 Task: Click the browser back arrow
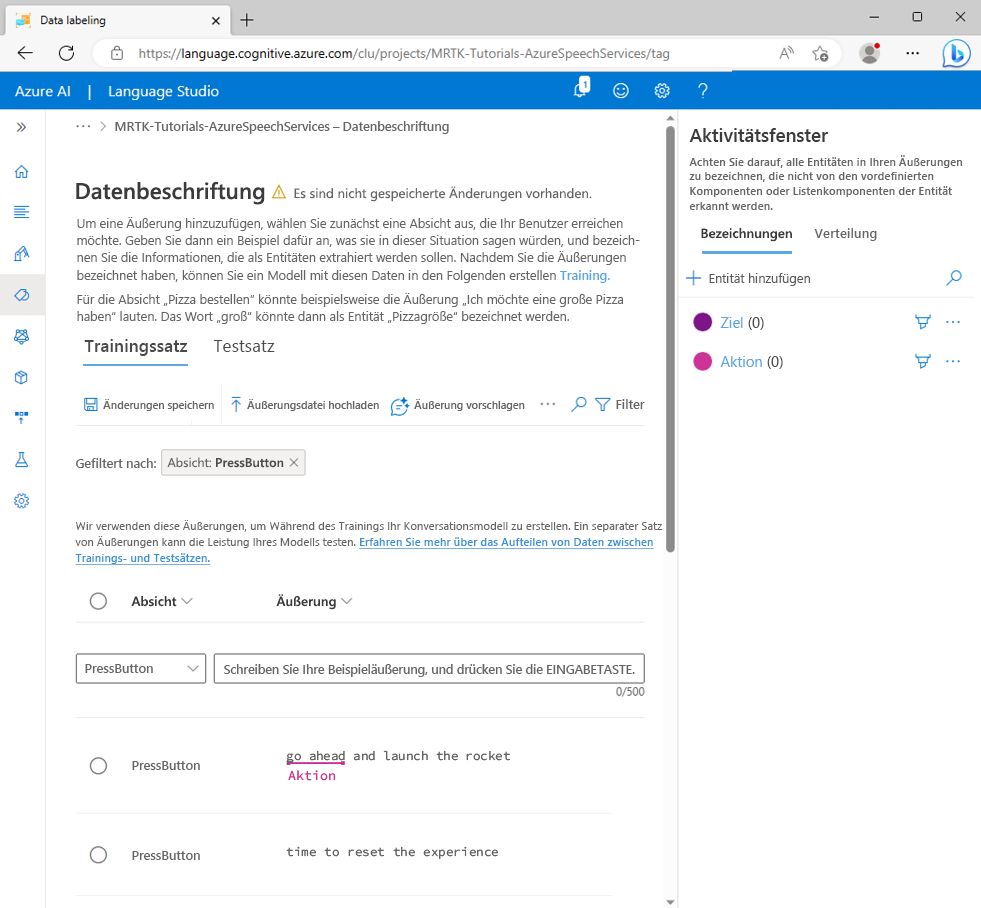[x=25, y=53]
